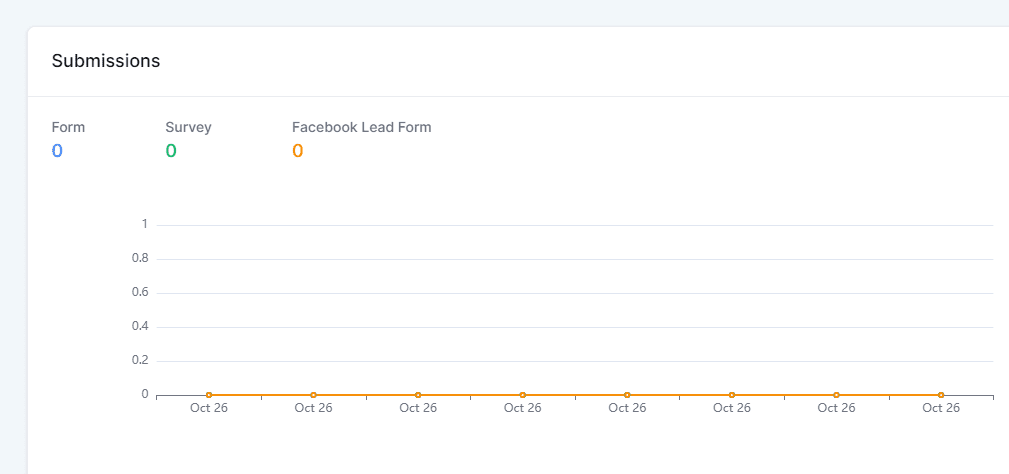The image size is (1009, 474).
Task: Click the first Oct 26 x-axis label
Action: [x=209, y=408]
